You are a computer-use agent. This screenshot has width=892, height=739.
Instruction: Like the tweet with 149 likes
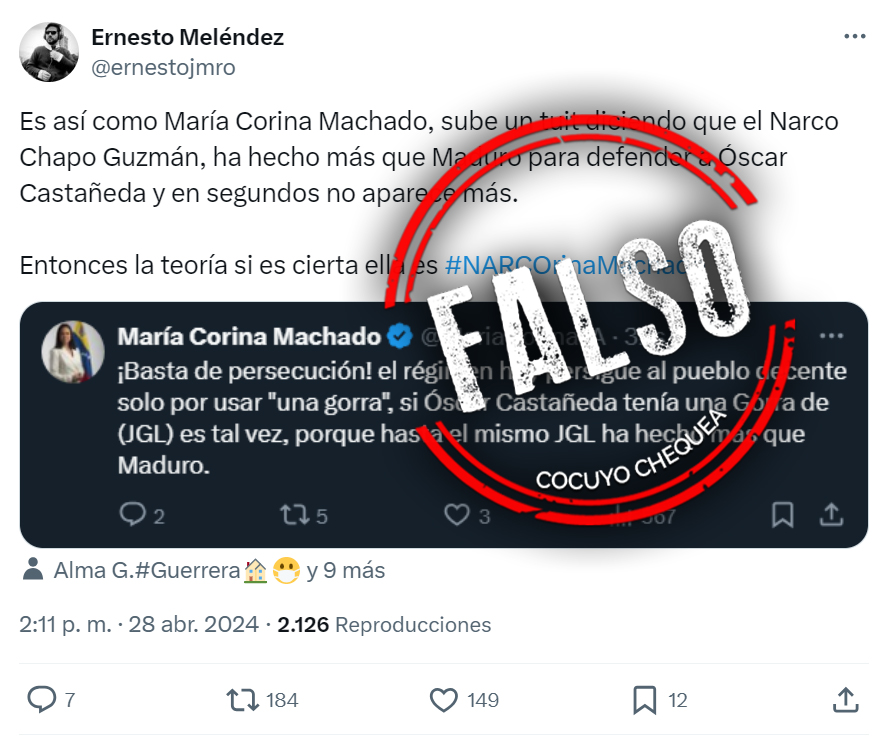click(444, 700)
